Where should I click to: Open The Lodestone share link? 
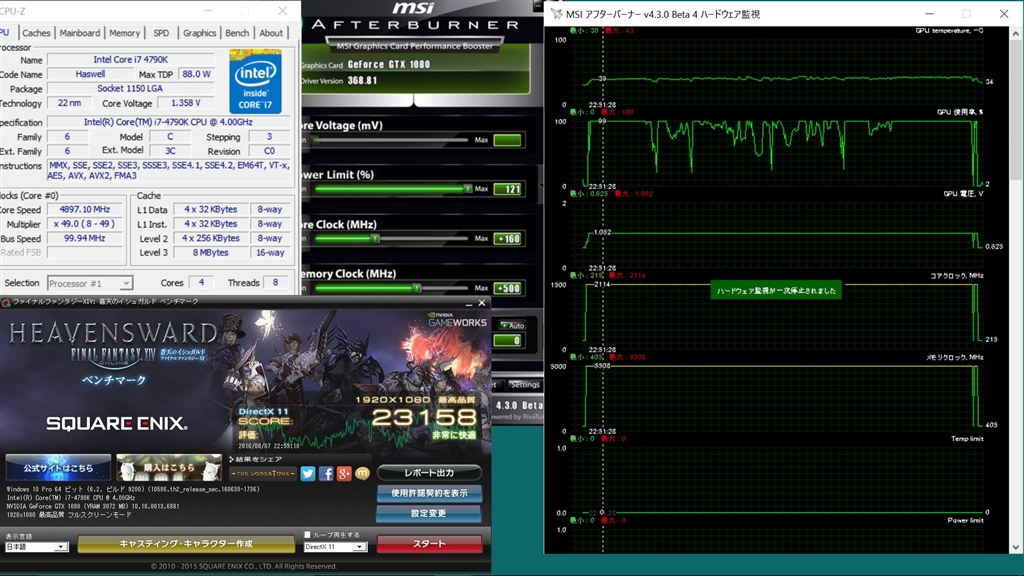point(263,473)
